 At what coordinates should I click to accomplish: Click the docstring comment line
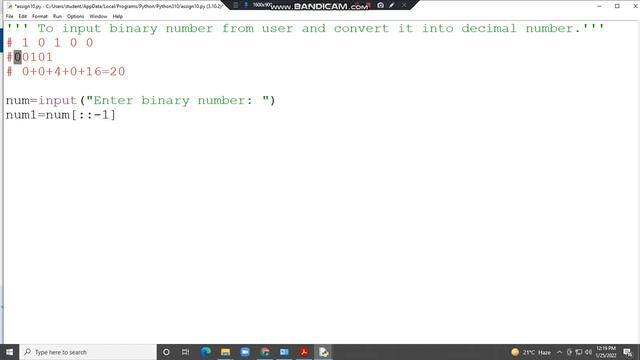pyautogui.click(x=305, y=28)
